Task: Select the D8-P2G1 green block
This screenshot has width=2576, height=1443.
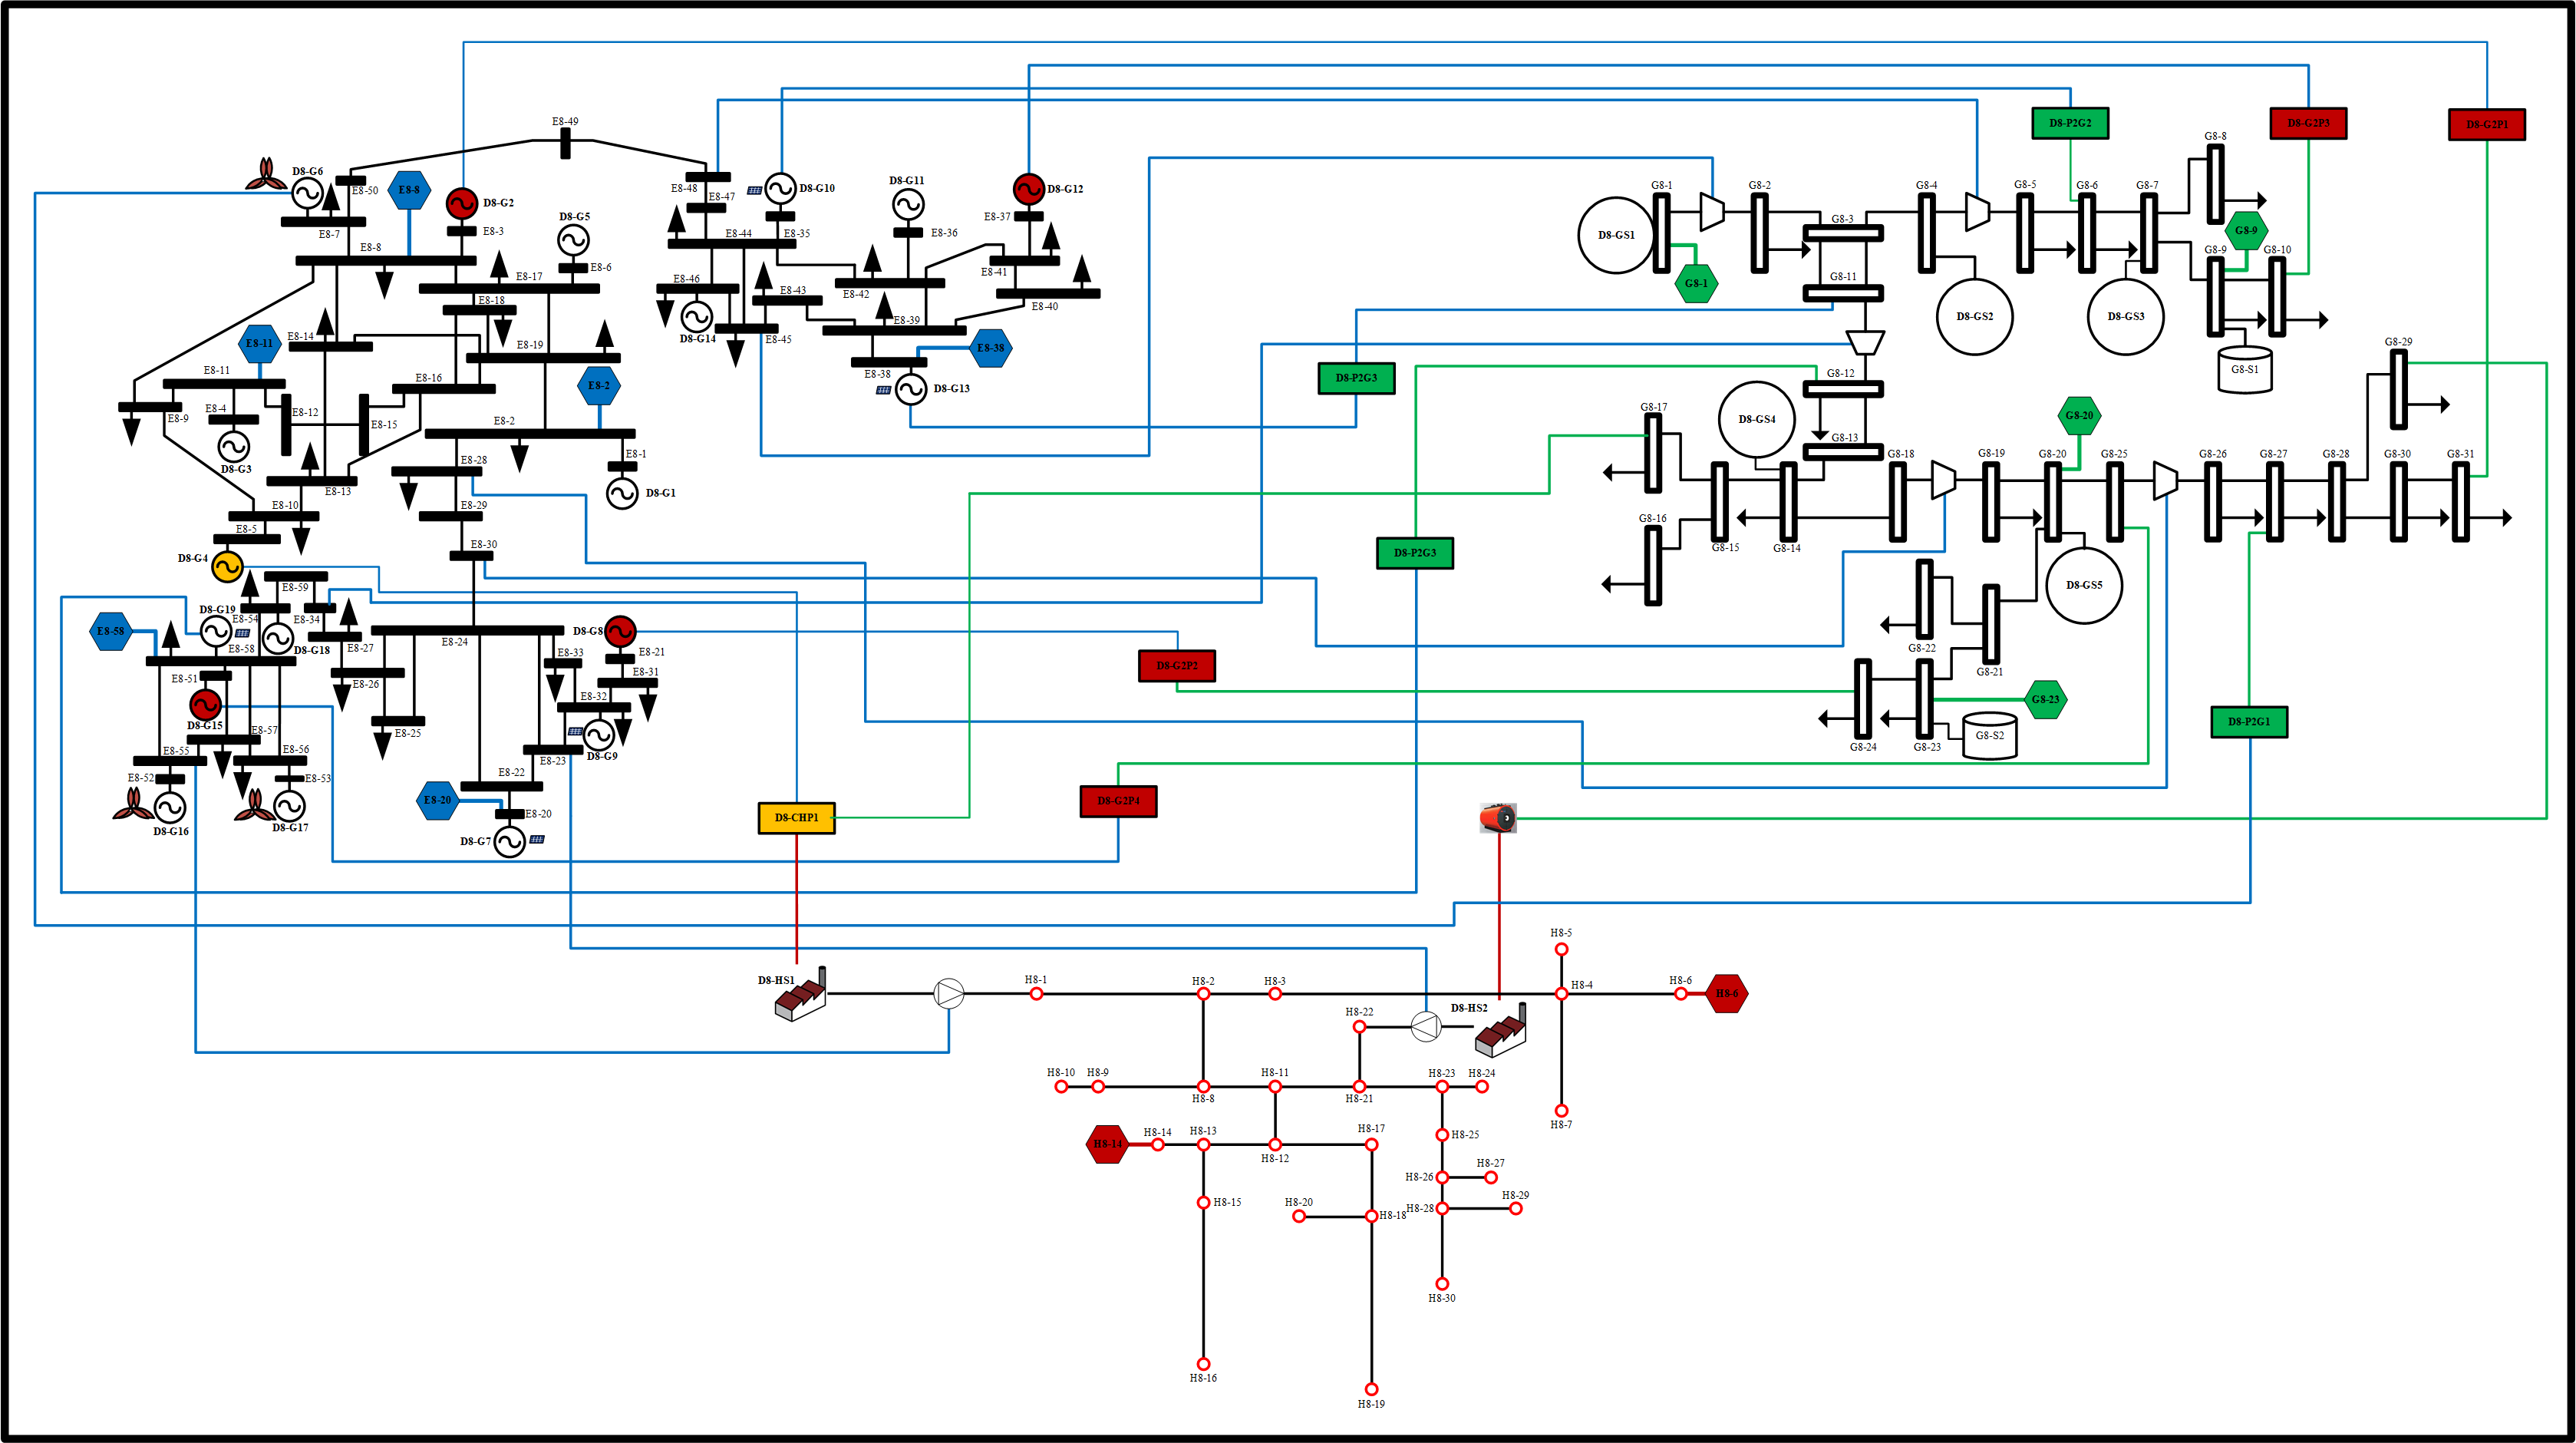Action: click(x=2249, y=721)
